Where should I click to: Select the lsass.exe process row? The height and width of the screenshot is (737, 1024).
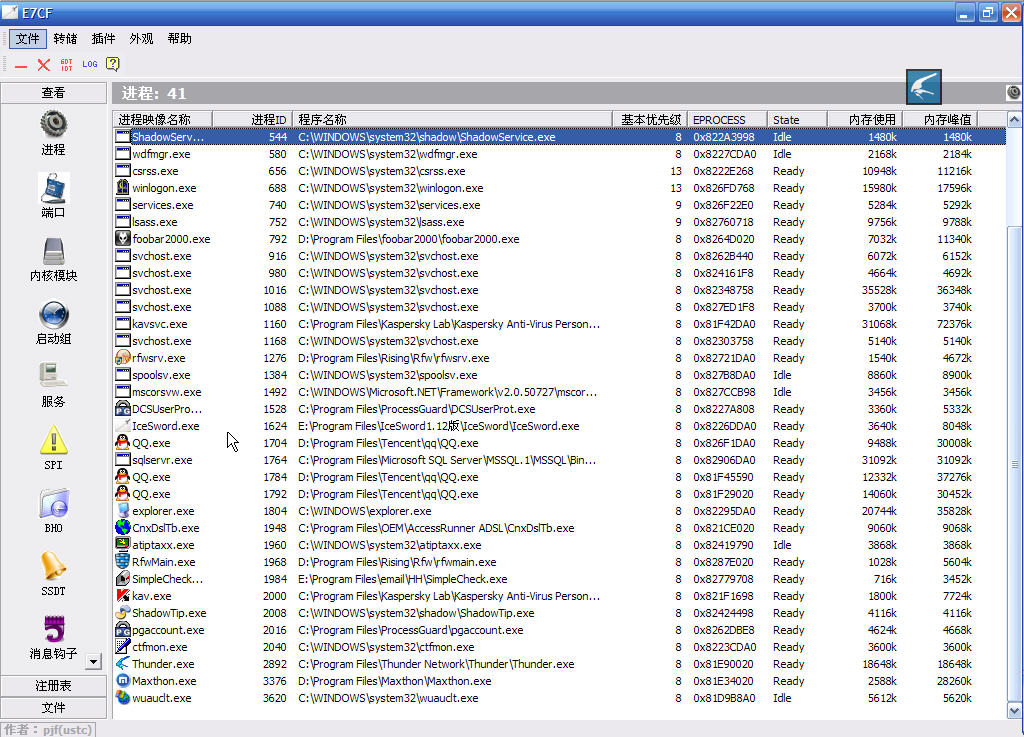coord(559,222)
